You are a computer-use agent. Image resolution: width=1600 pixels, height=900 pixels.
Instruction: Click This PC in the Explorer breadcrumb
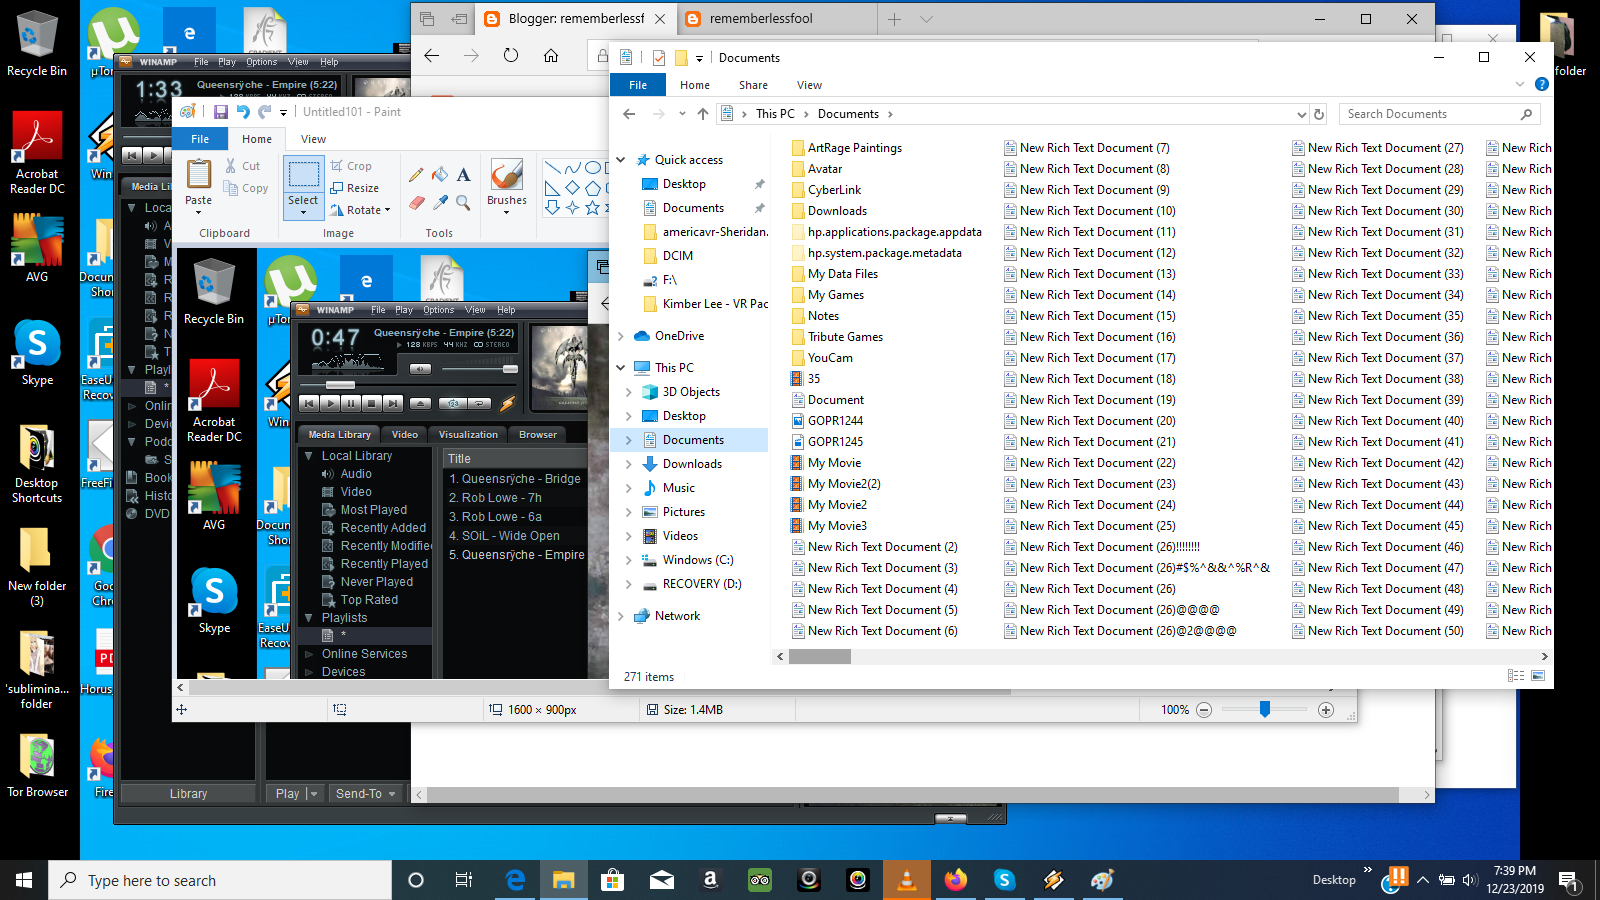click(775, 114)
